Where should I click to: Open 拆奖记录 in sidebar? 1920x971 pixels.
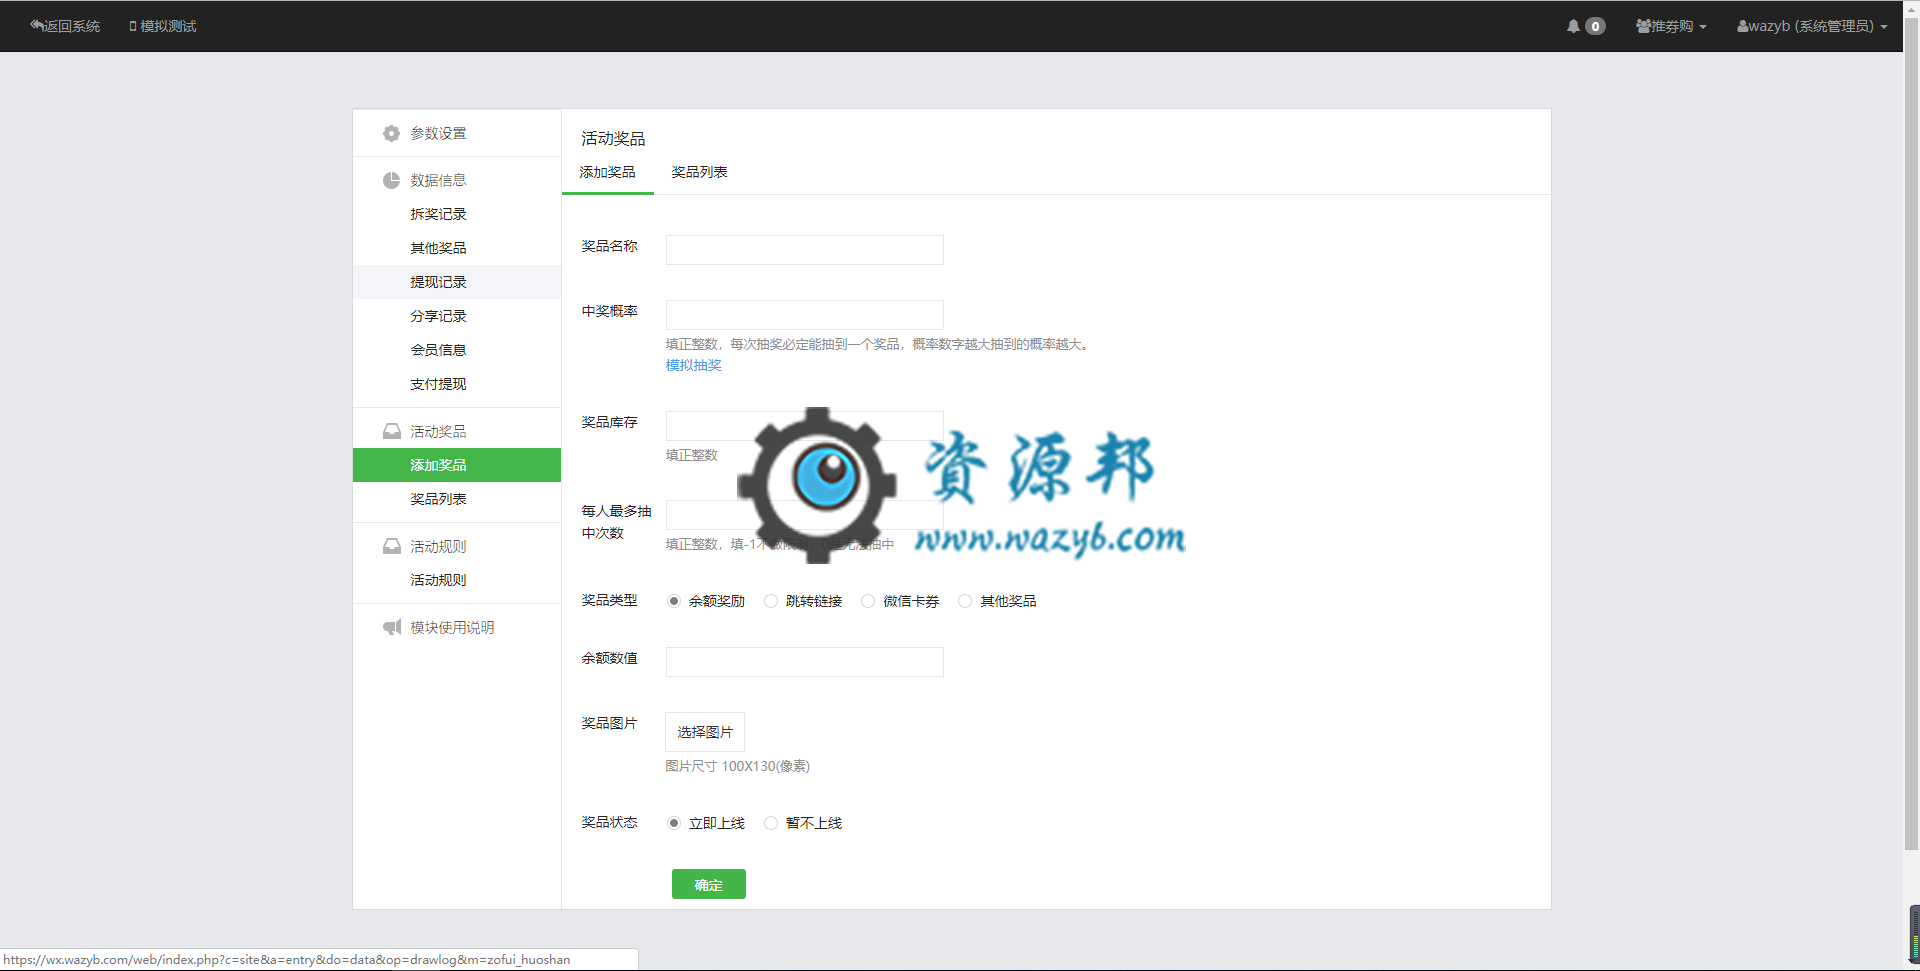click(457, 214)
